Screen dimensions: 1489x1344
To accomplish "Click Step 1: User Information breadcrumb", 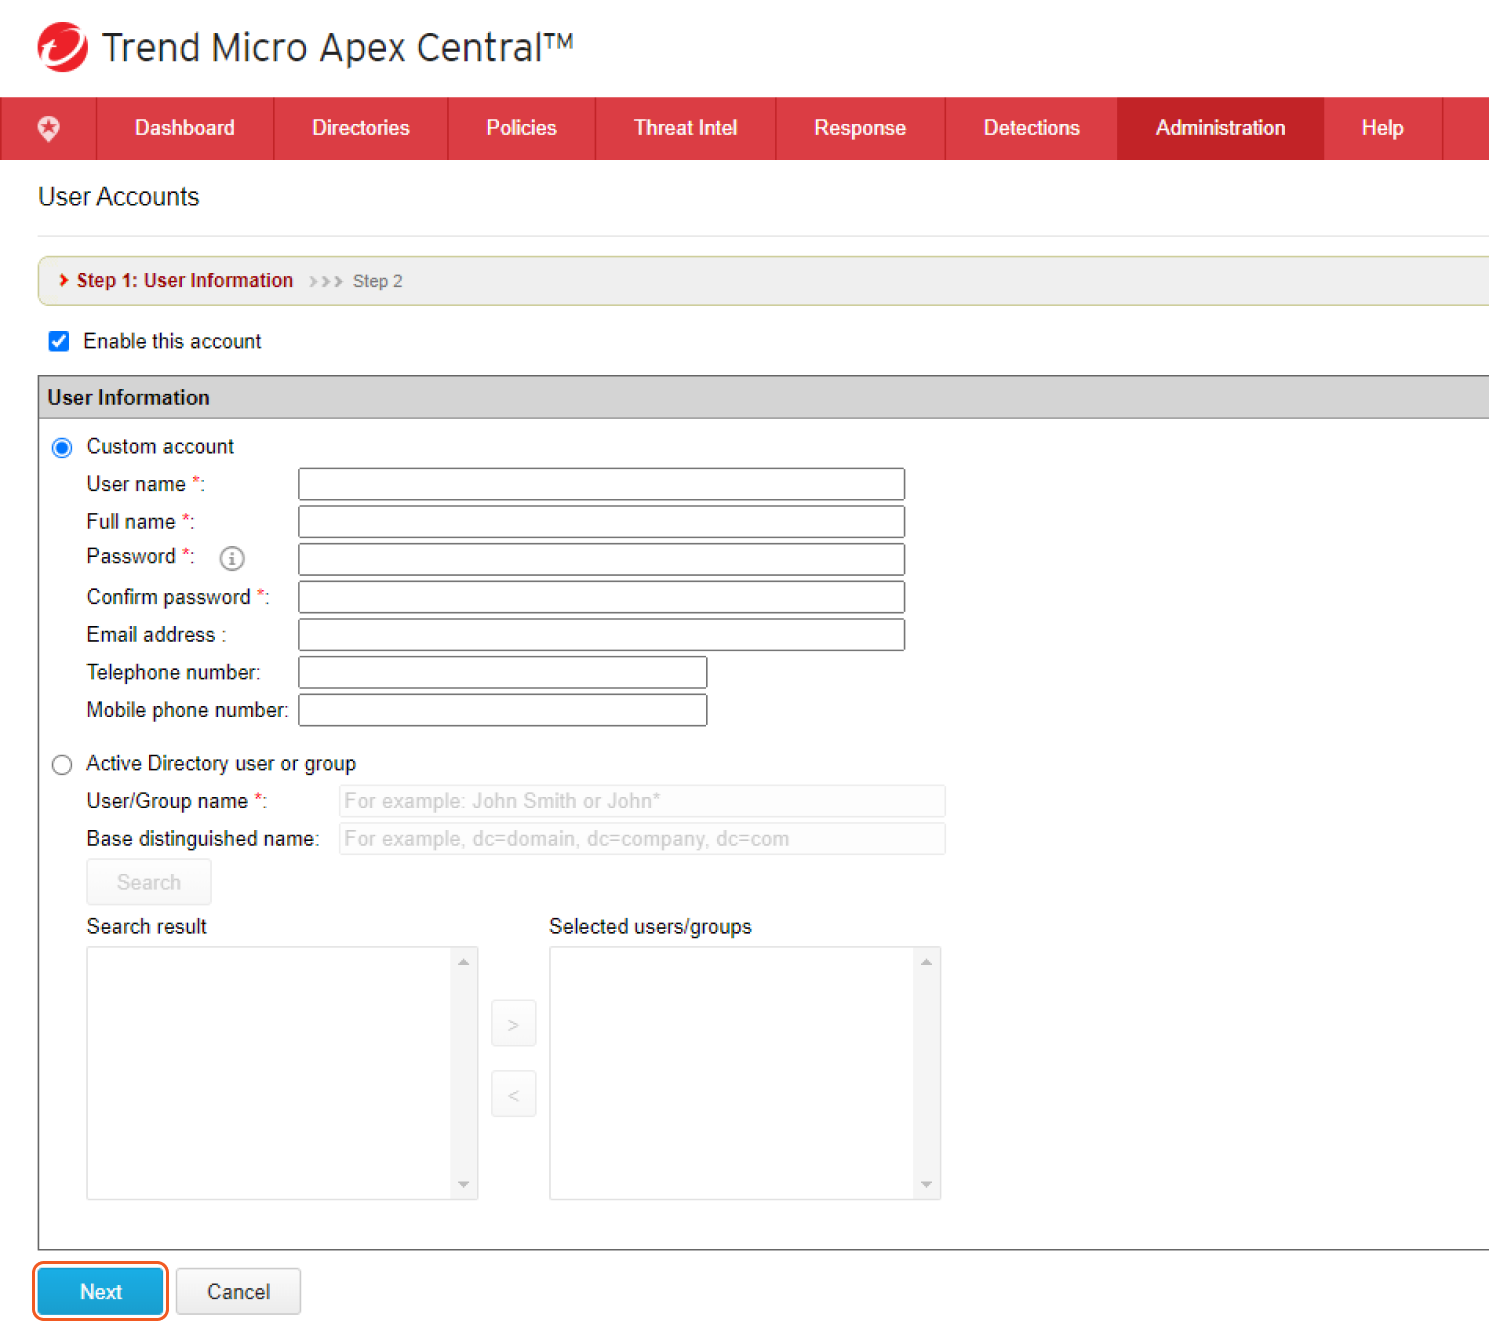I will pyautogui.click(x=184, y=281).
